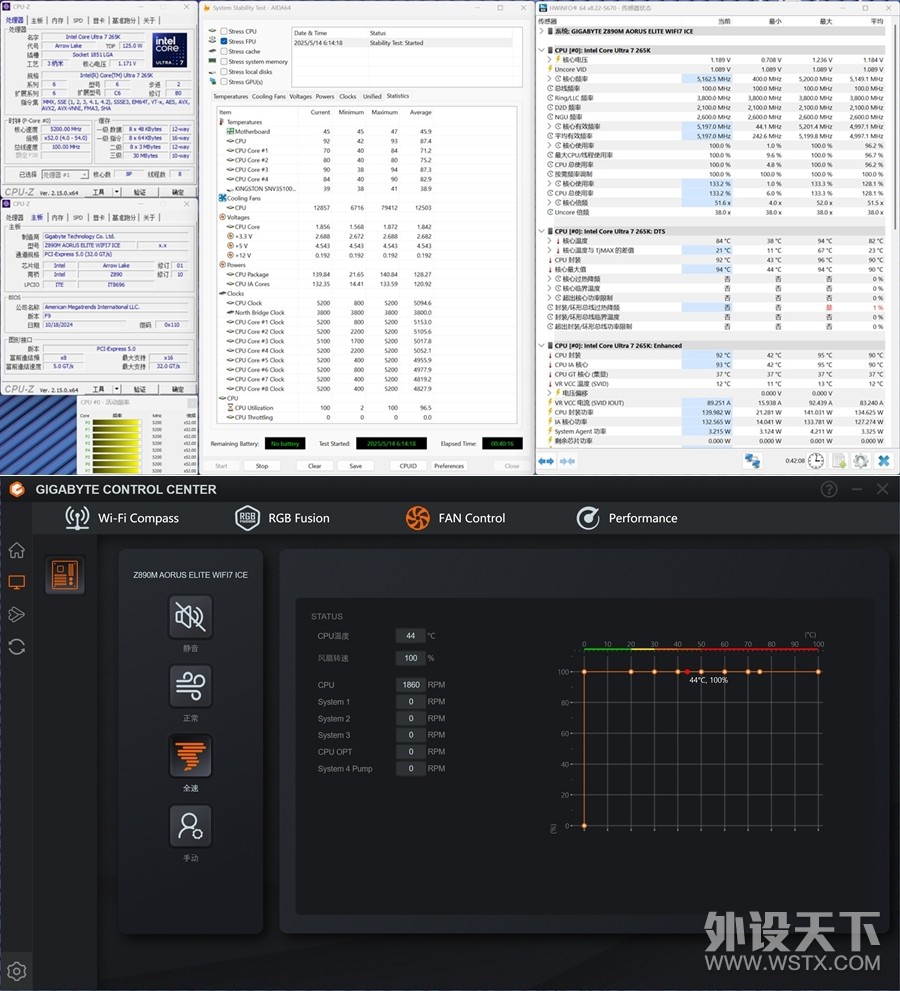Collapse the CPU DTS sensor group in HWiNFO

pyautogui.click(x=541, y=231)
